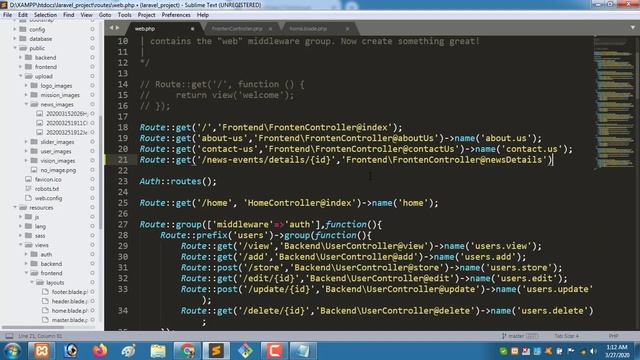Screen dimensions: 640x360
Task: Collapse the layouts folder
Action: click(32, 282)
